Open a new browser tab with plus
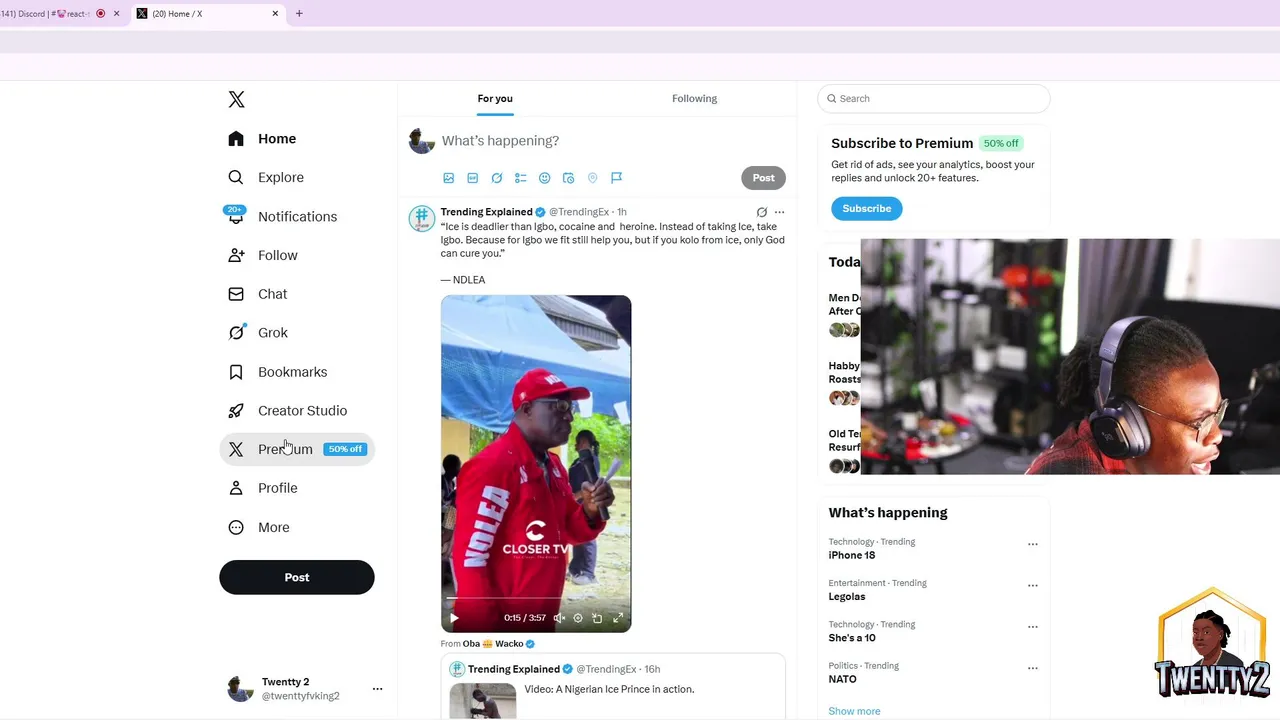This screenshot has height=720, width=1280. pyautogui.click(x=299, y=14)
